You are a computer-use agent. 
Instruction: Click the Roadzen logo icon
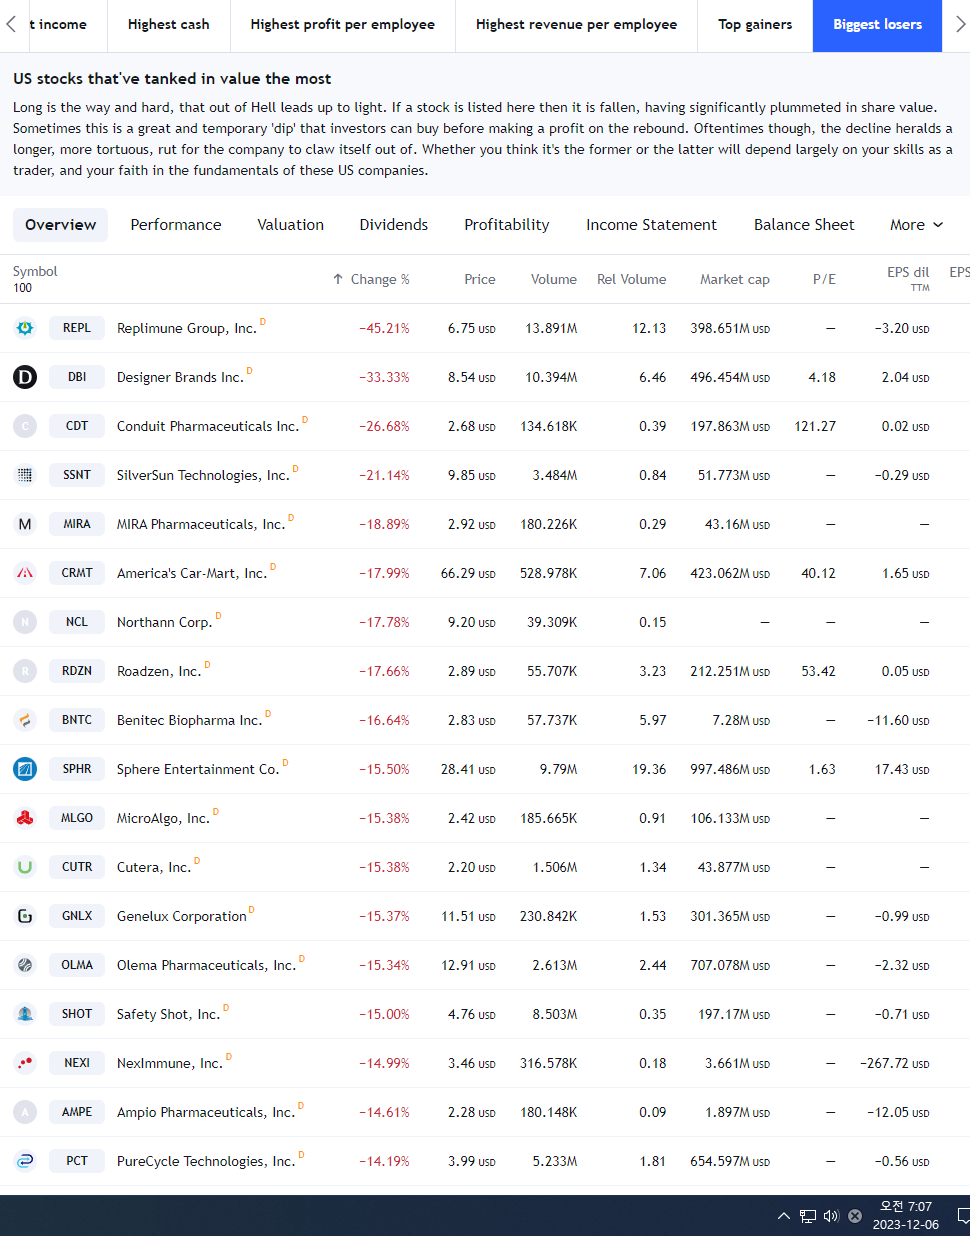(25, 671)
